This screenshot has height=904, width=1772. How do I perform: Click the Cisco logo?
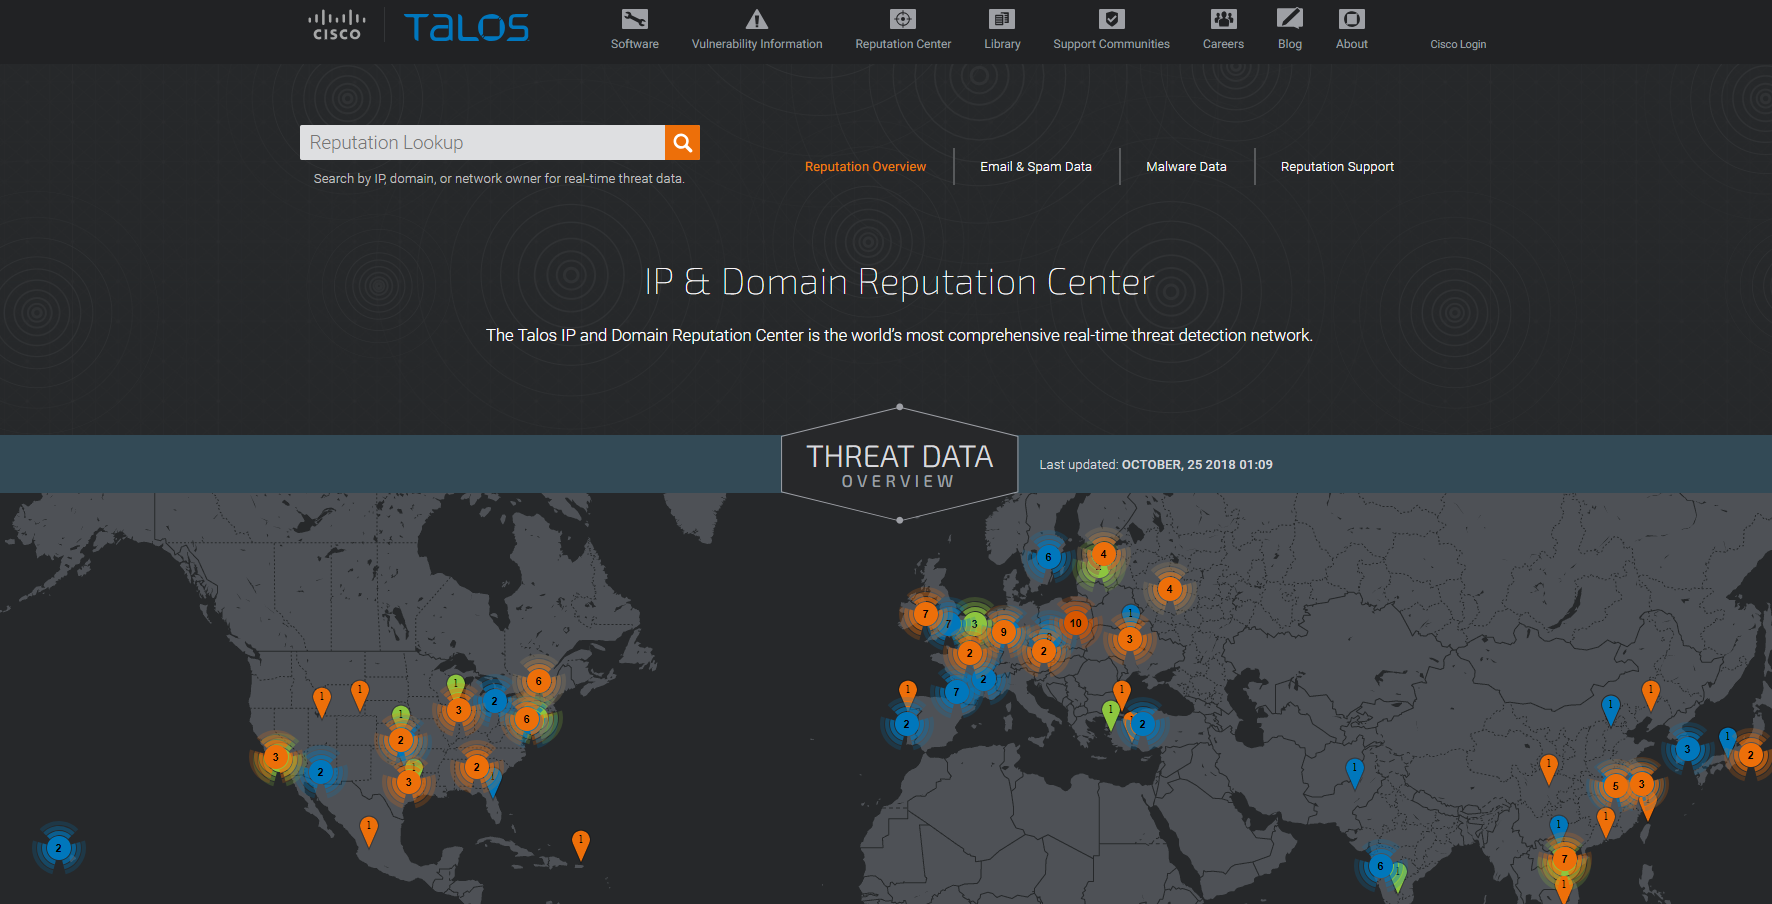pos(337,26)
